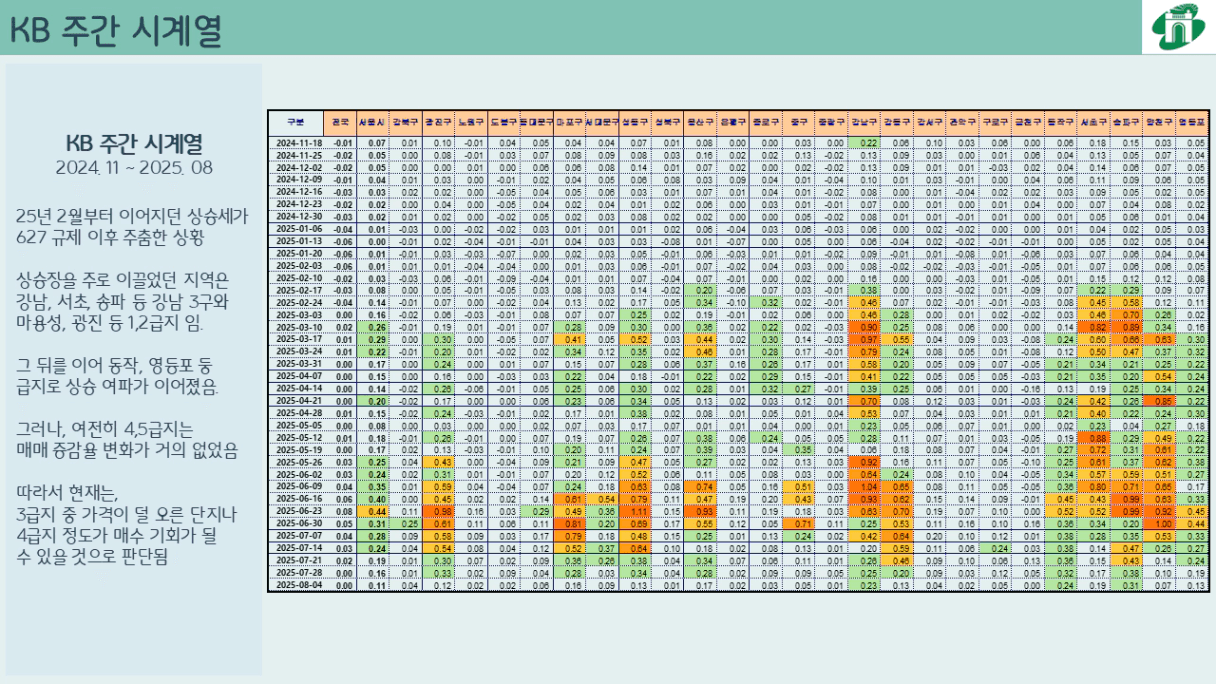Screen dimensions: 1216x684
Task: Select the '마포구' column header
Action: pos(569,121)
